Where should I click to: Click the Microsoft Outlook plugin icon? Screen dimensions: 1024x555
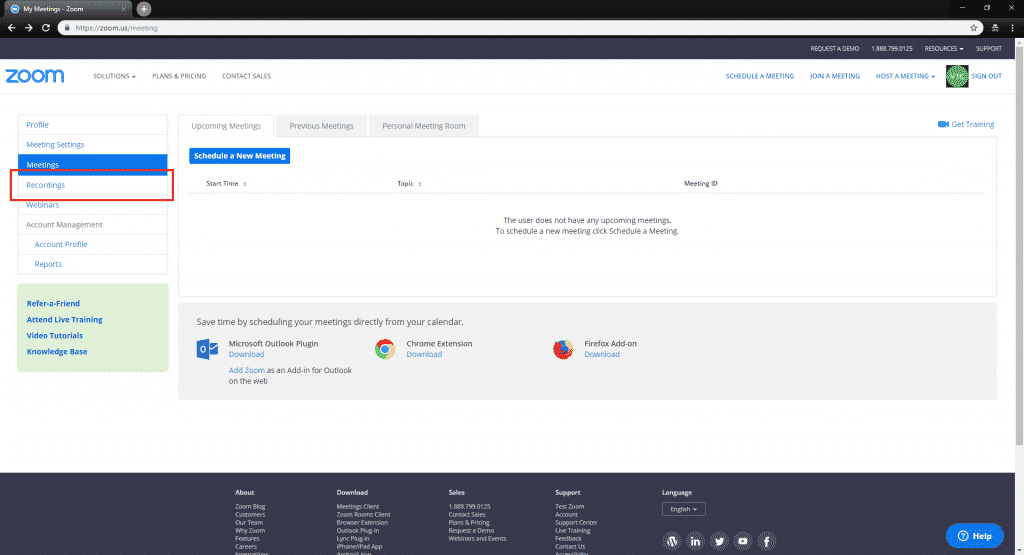click(207, 349)
